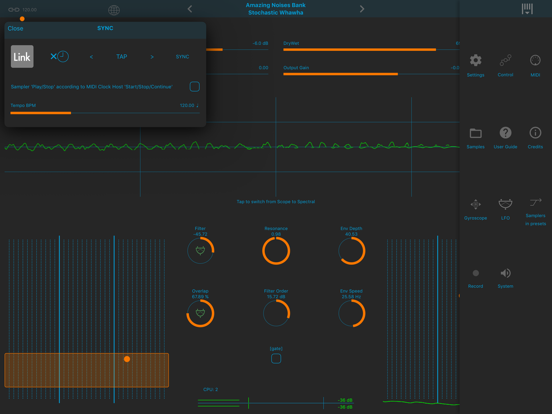Open the Gyroscope icon
552x414 pixels.
tap(475, 204)
